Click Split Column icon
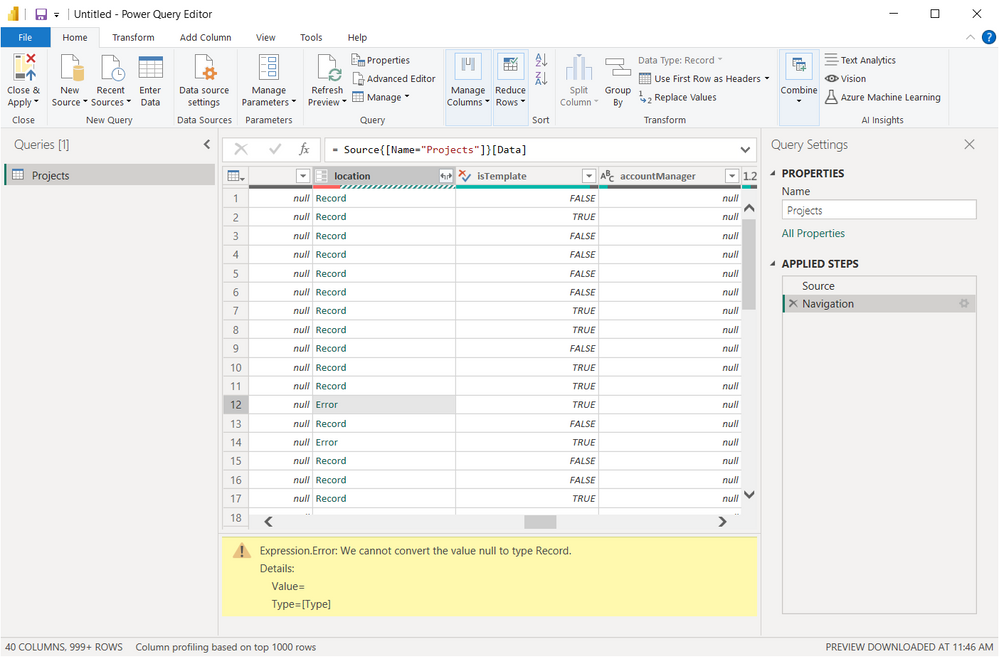999x657 pixels. (x=579, y=68)
